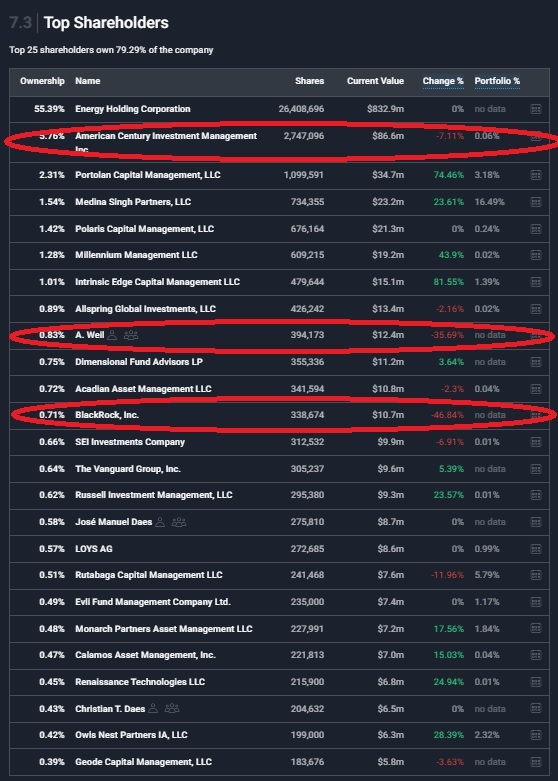Screen dimensions: 558x781
Task: Open details icon for Owls Nest Partners row
Action: tap(536, 735)
